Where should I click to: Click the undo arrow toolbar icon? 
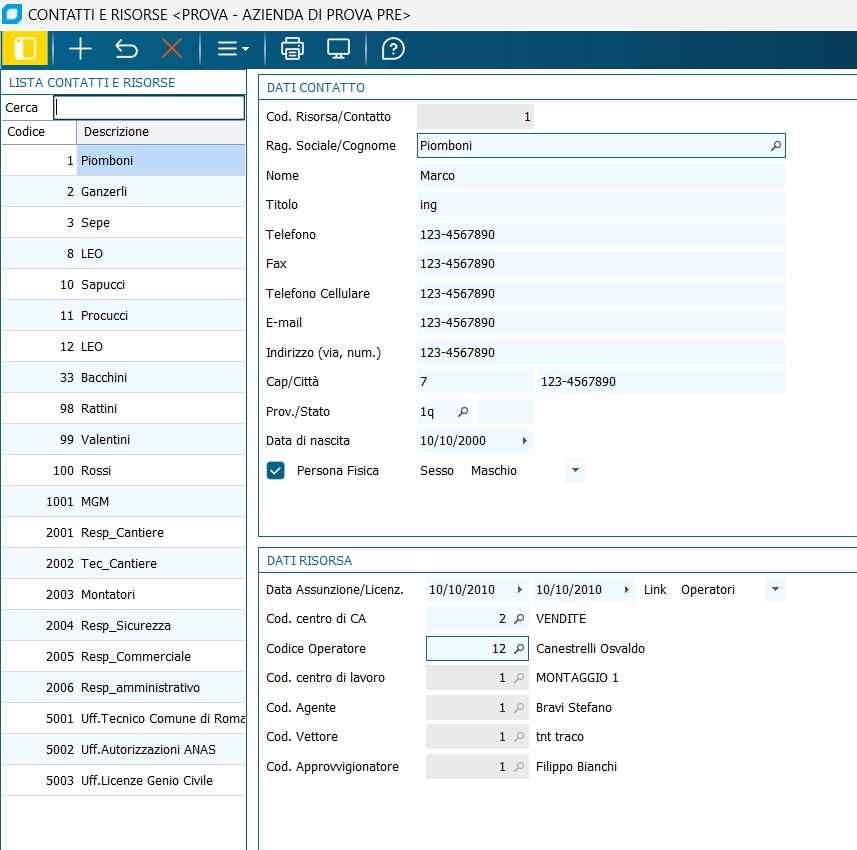click(126, 48)
